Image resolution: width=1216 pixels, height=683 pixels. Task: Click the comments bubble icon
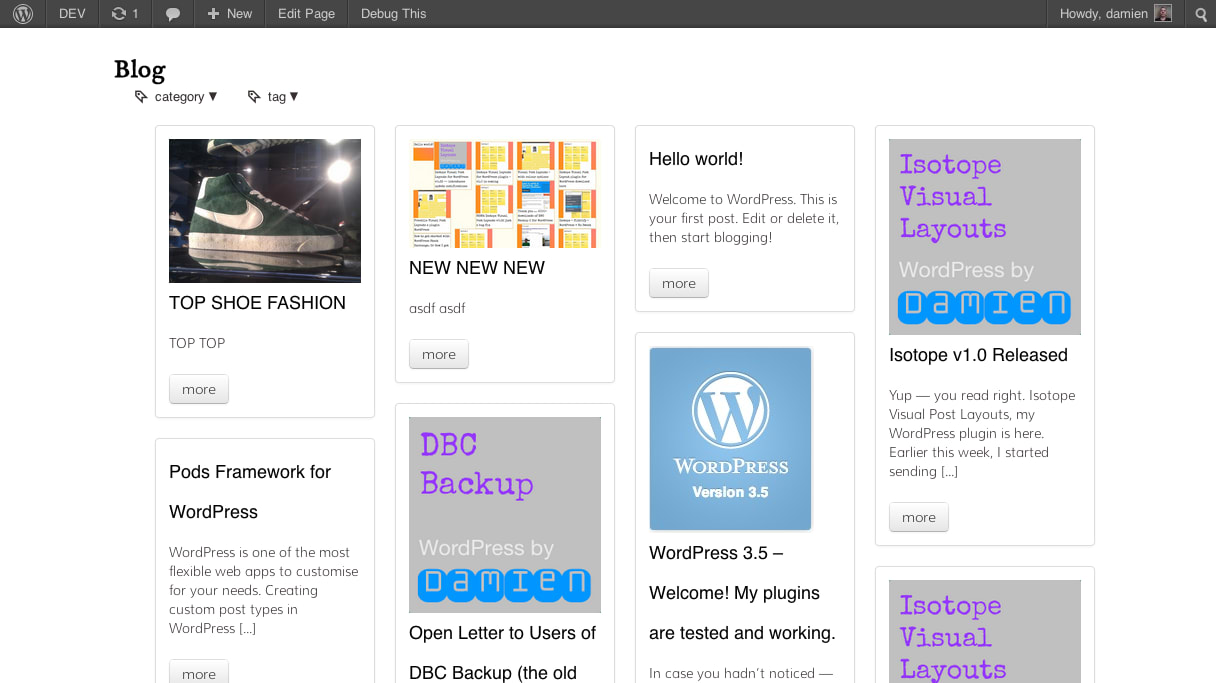172,13
